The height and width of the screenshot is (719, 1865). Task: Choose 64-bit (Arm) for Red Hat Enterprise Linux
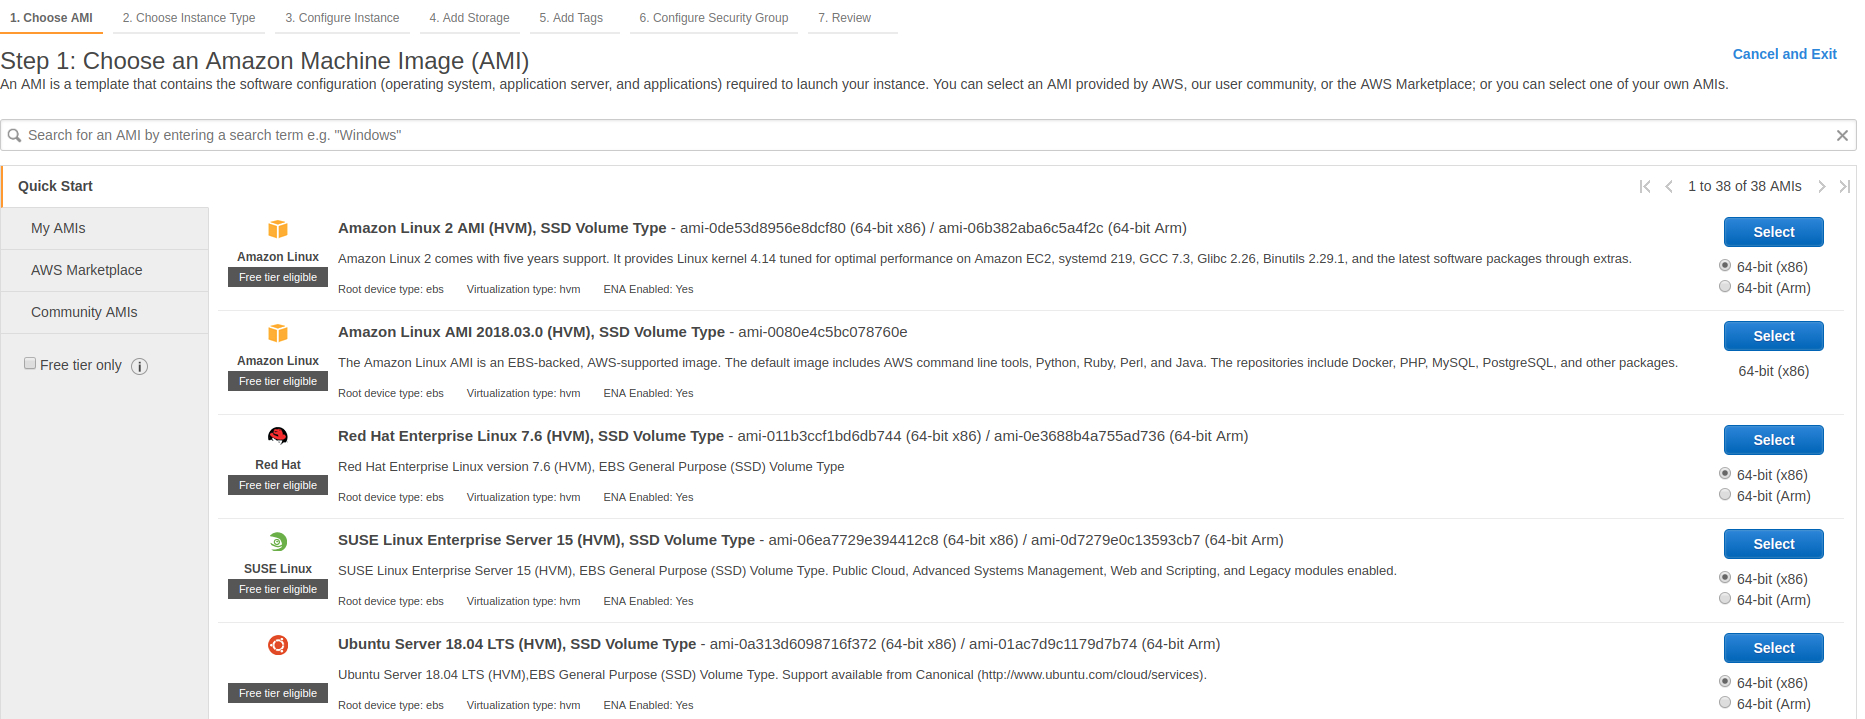click(1725, 495)
